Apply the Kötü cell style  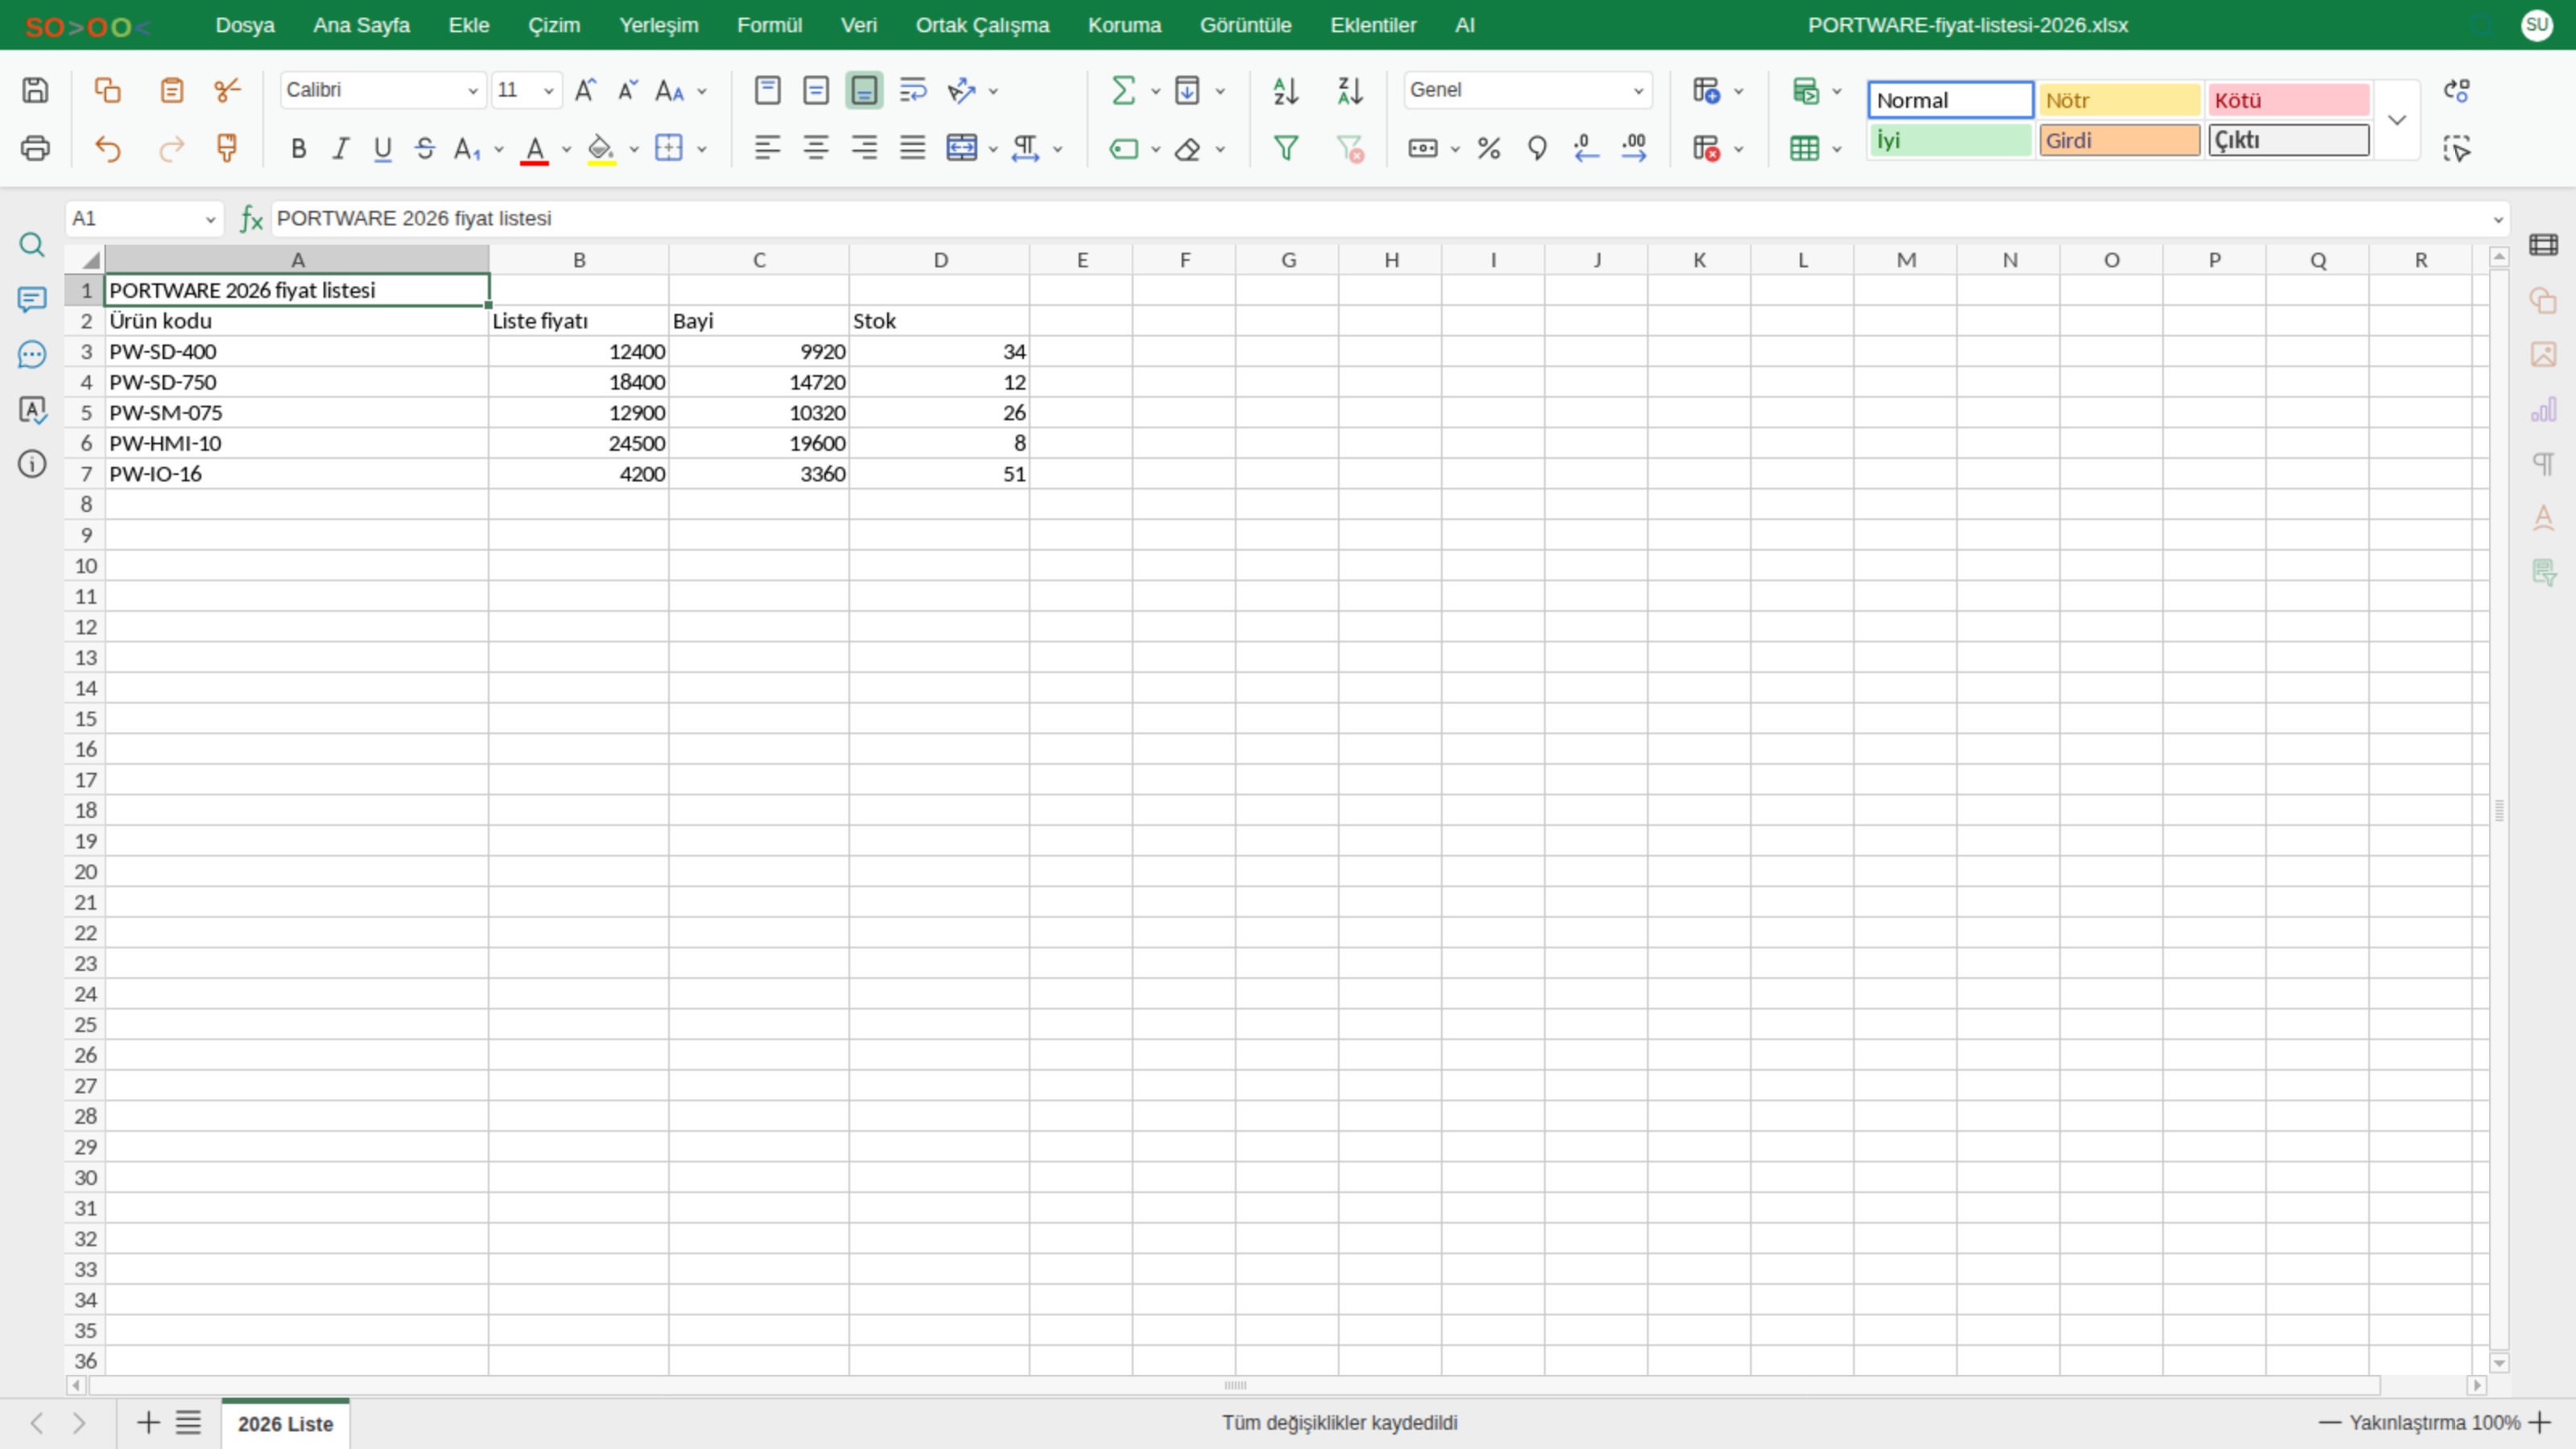coord(2288,100)
